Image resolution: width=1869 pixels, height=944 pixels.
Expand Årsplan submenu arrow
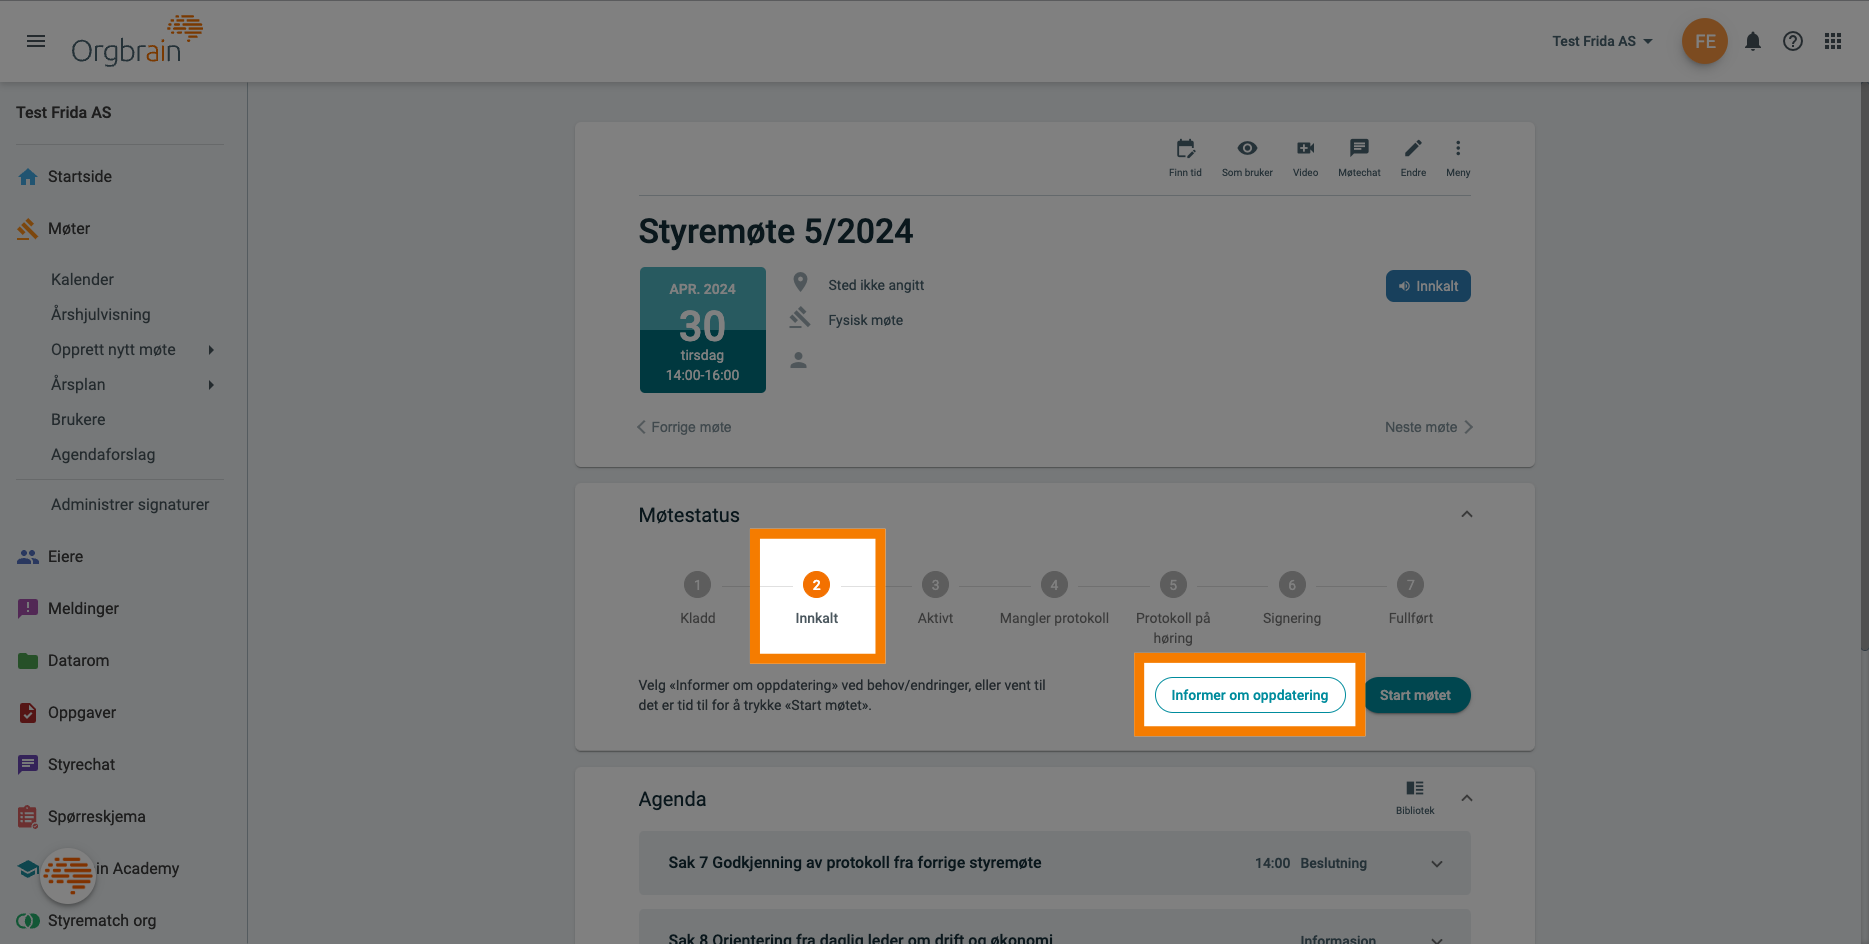click(x=211, y=384)
